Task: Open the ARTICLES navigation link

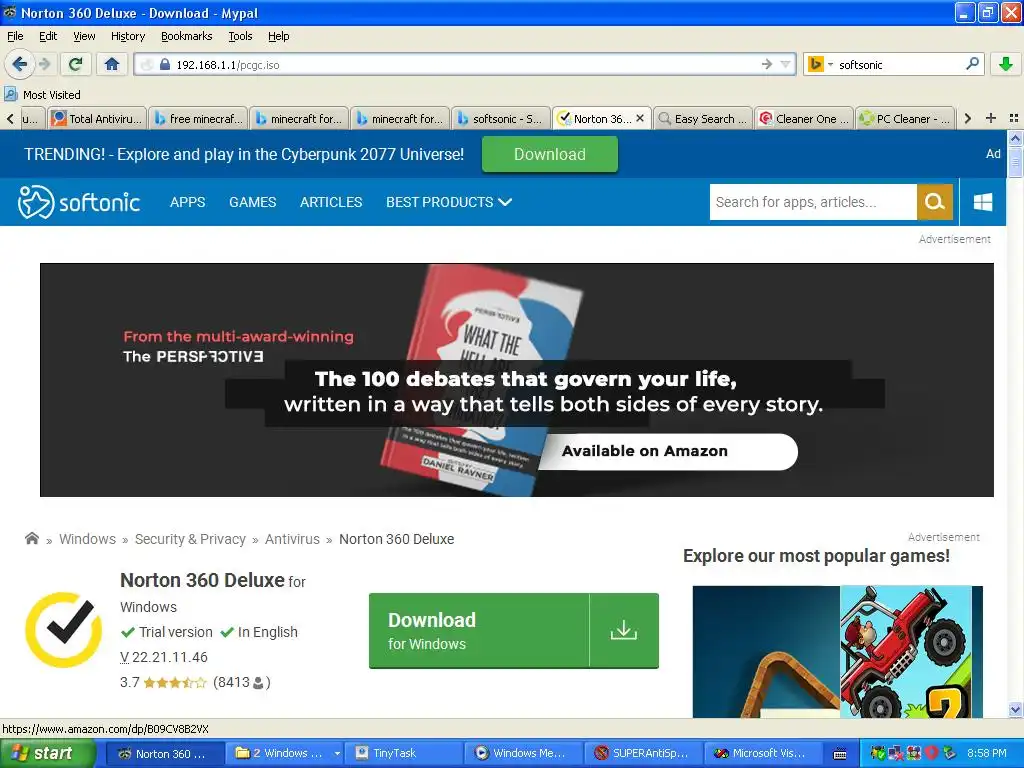Action: click(x=331, y=202)
